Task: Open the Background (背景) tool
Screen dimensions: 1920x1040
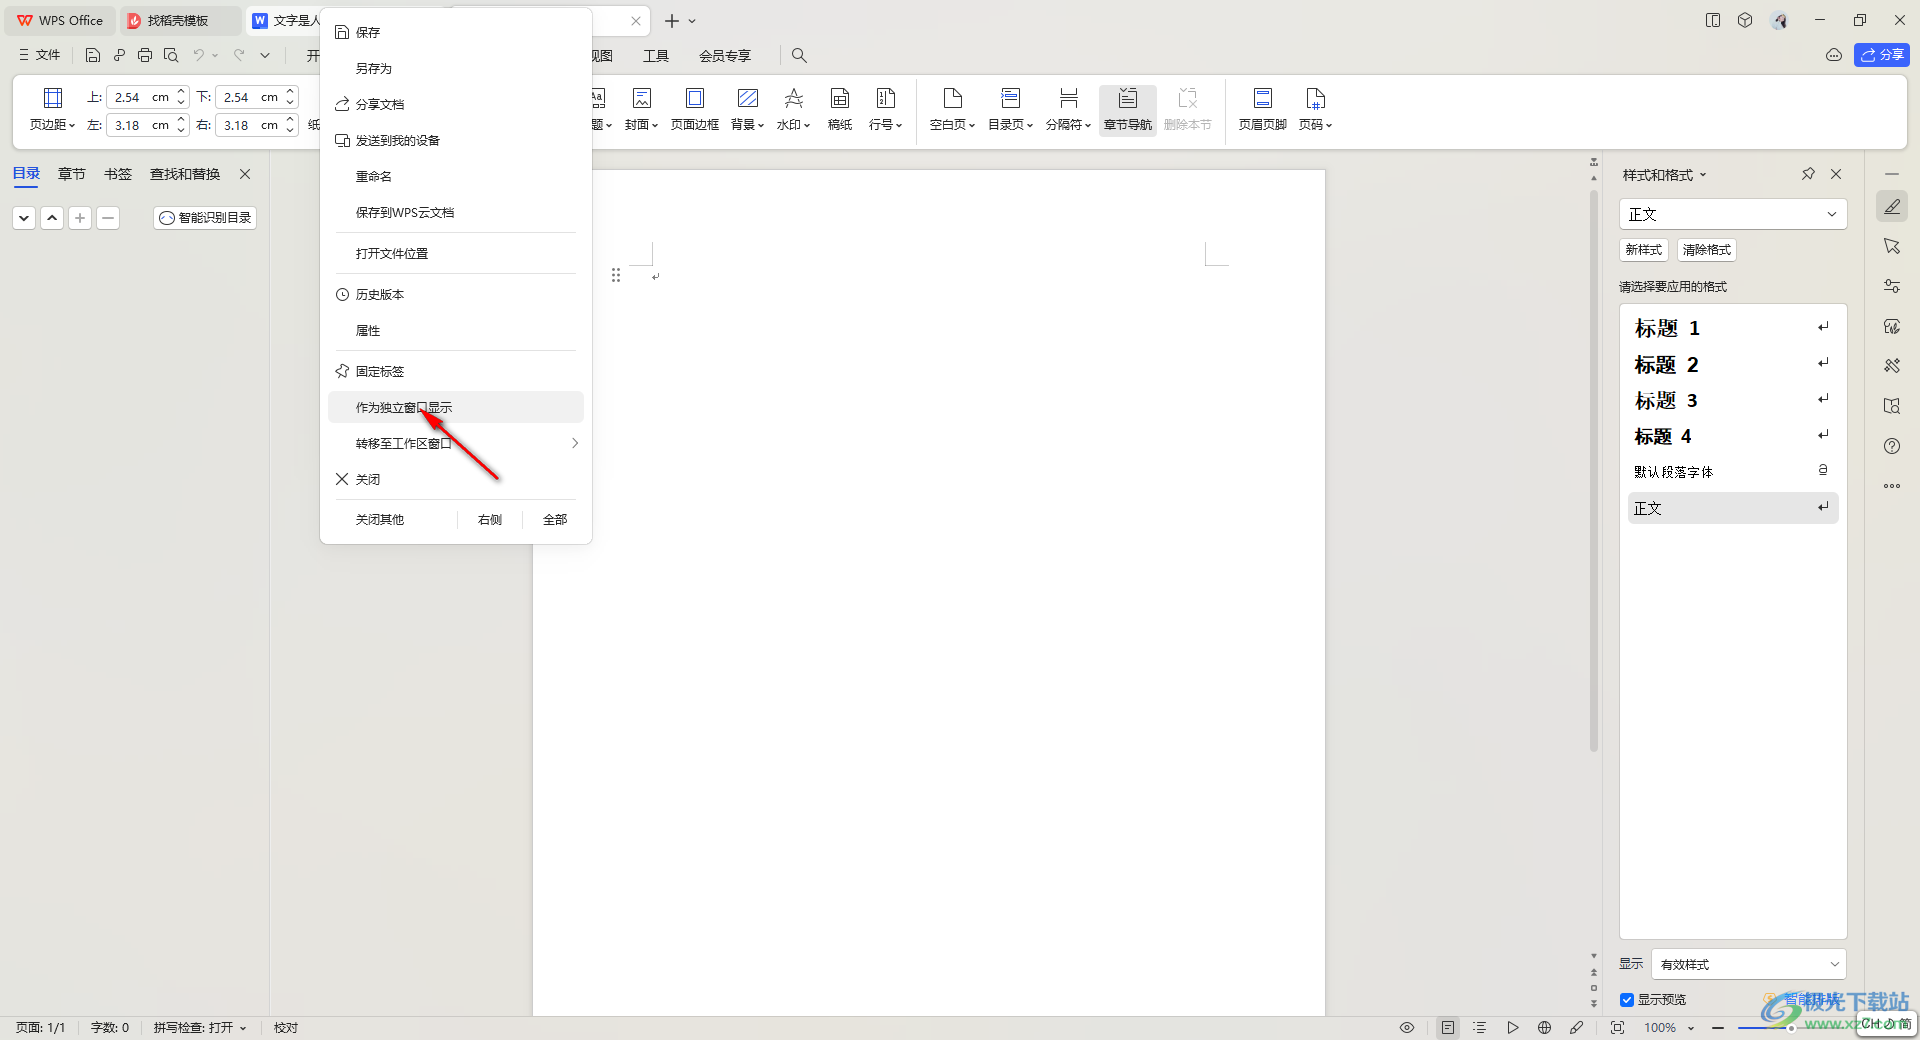Action: 747,109
